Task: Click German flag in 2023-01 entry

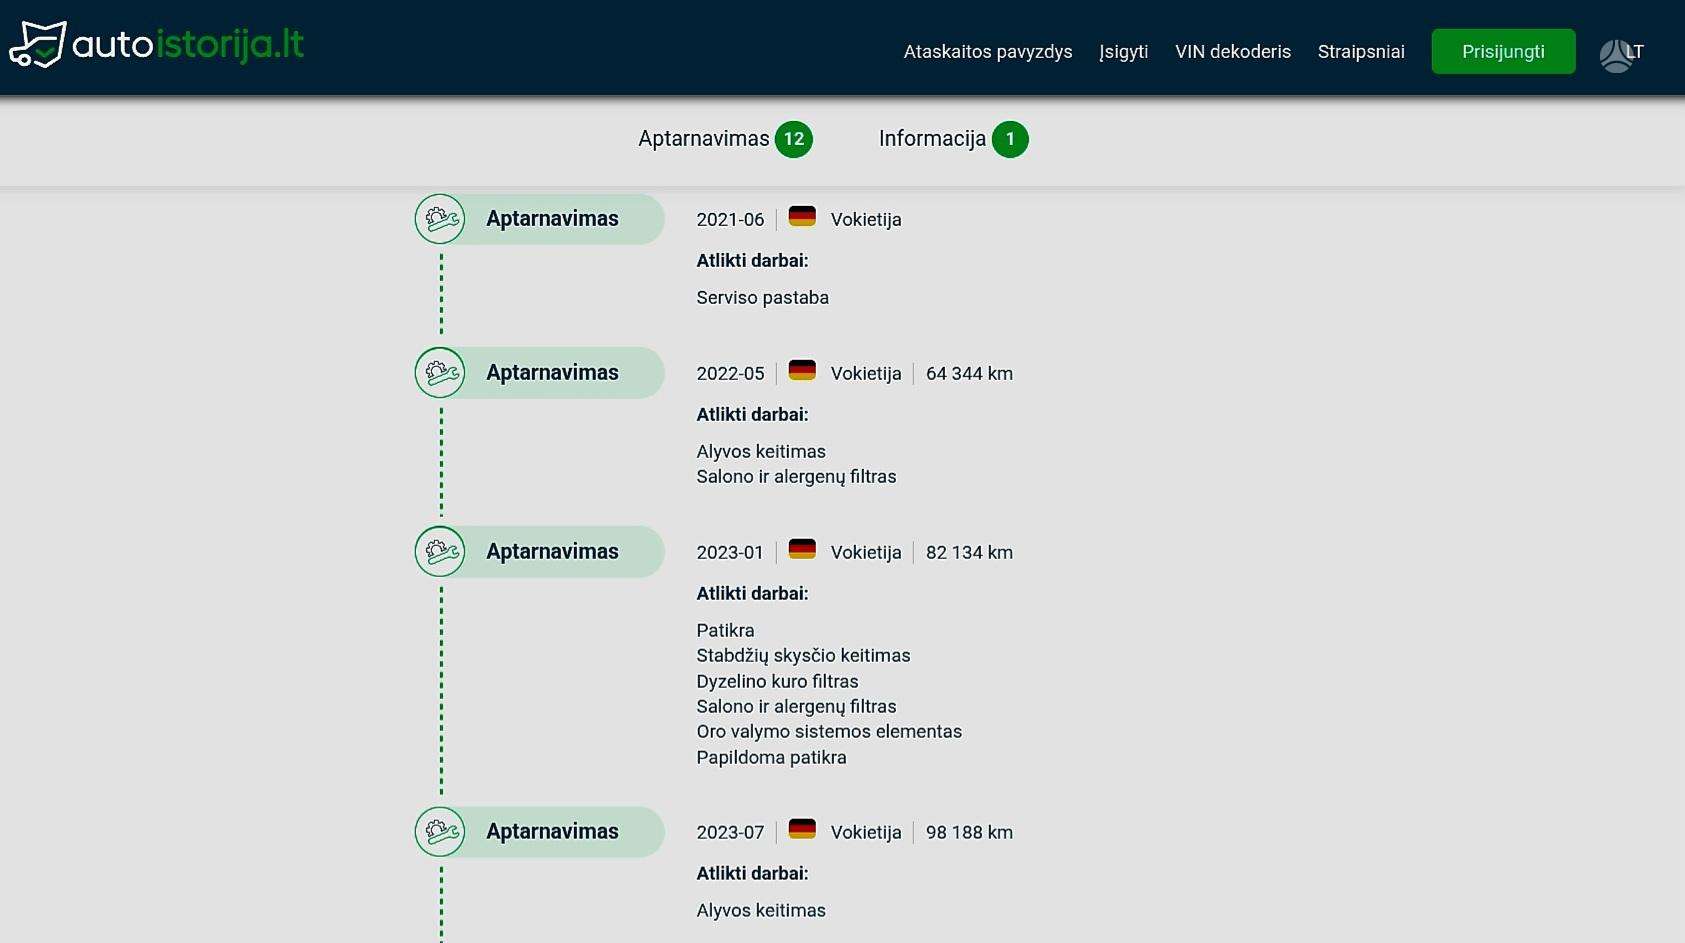Action: point(802,549)
